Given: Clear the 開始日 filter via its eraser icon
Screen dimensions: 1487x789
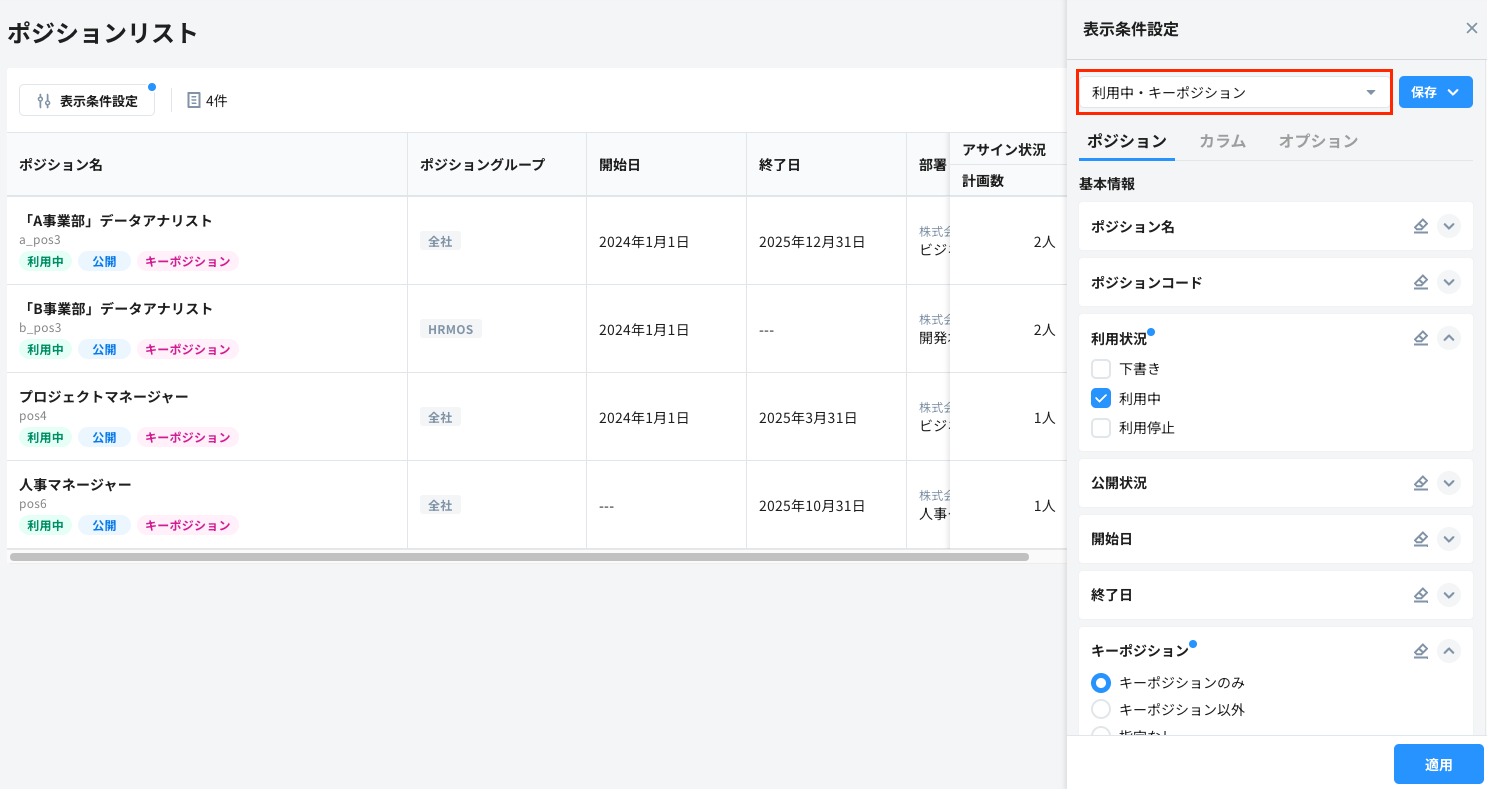Looking at the screenshot, I should [x=1421, y=538].
